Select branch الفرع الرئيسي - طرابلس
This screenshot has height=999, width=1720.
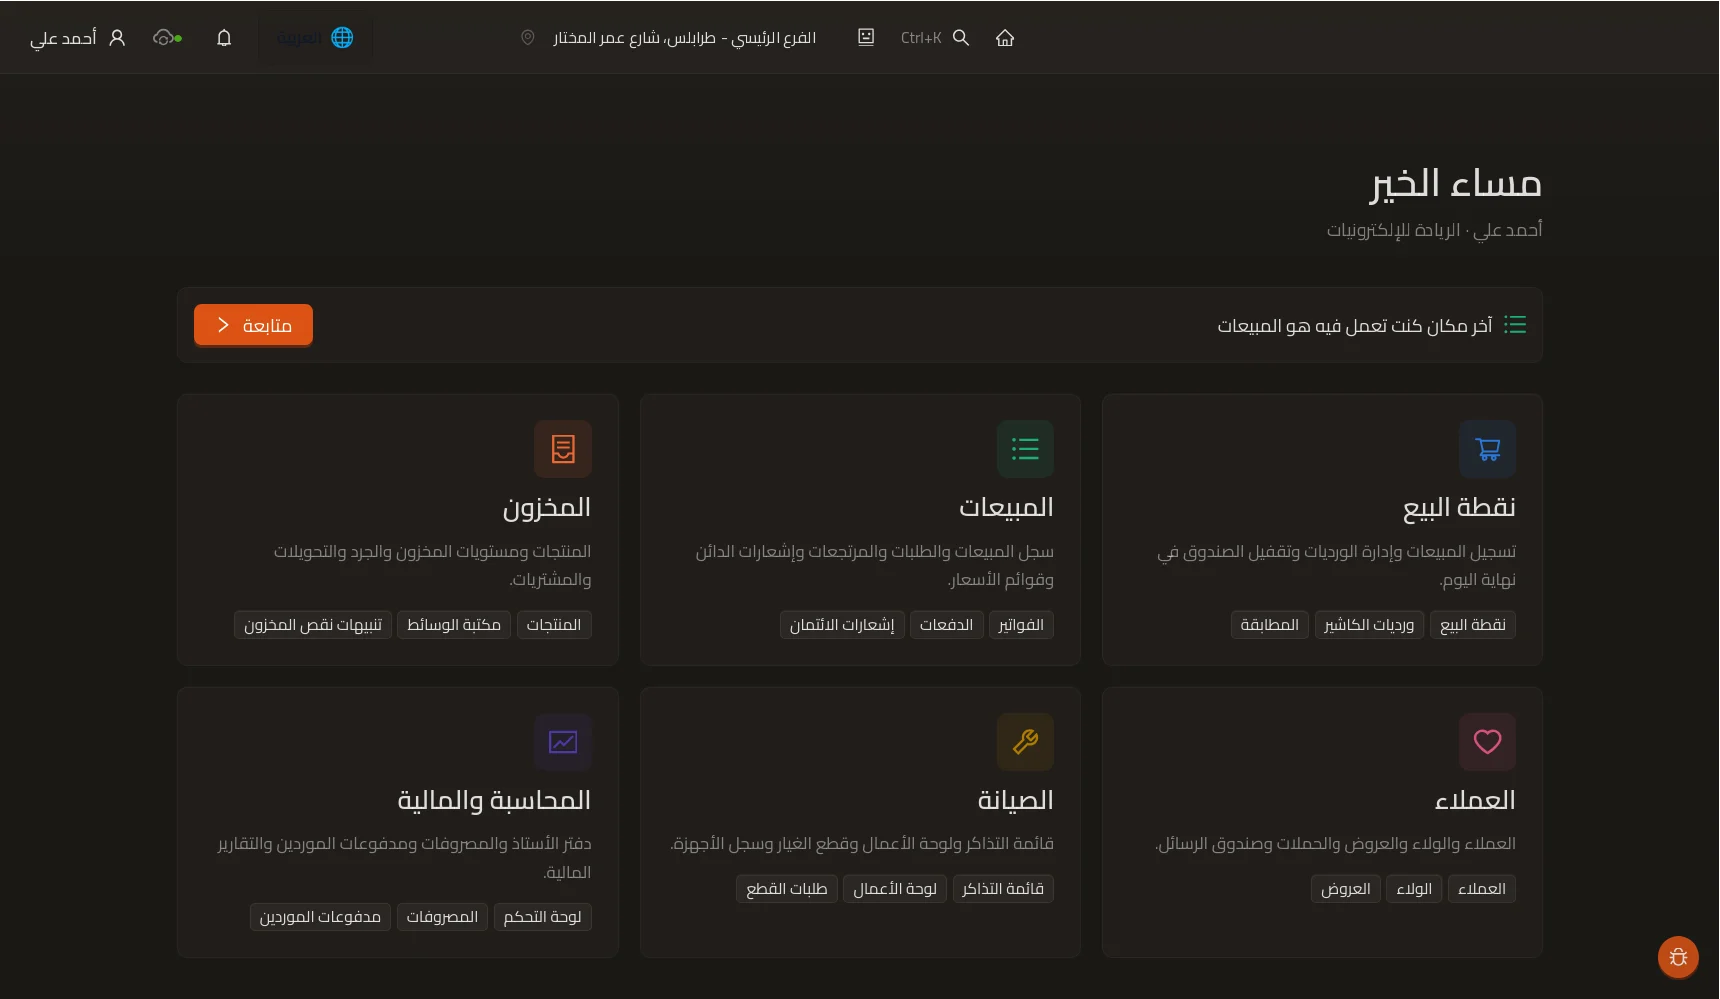click(685, 38)
